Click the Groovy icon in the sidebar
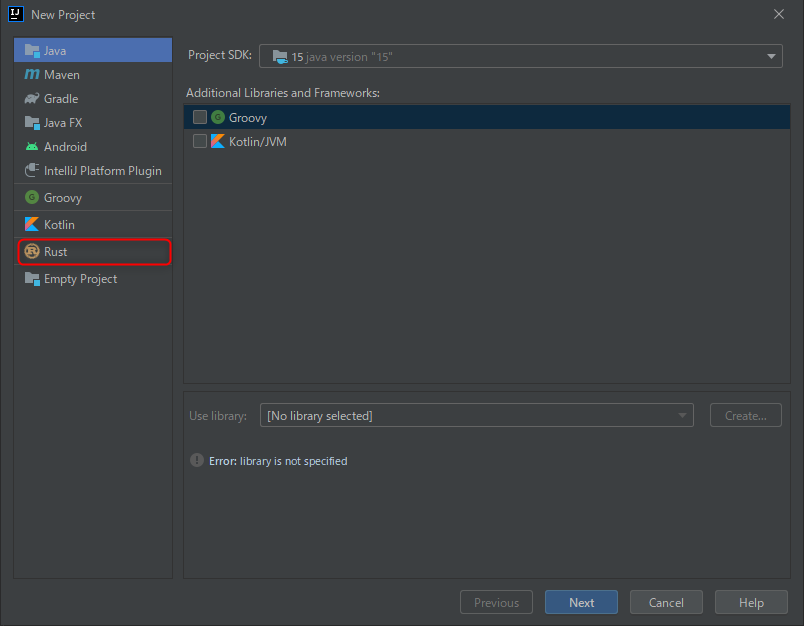804x626 pixels. click(32, 197)
